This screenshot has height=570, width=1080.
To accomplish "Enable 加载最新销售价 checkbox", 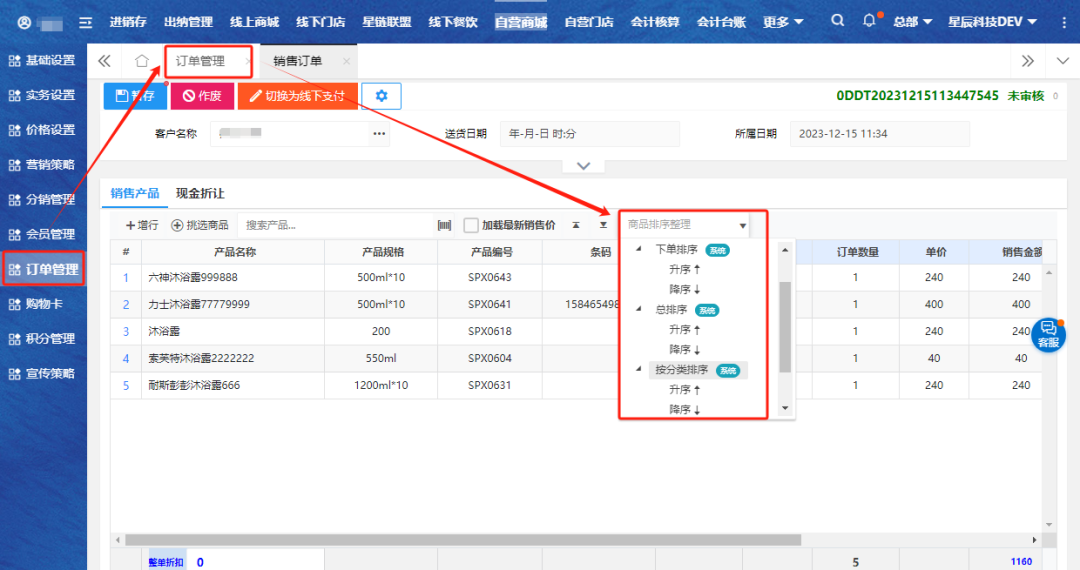I will [471, 225].
